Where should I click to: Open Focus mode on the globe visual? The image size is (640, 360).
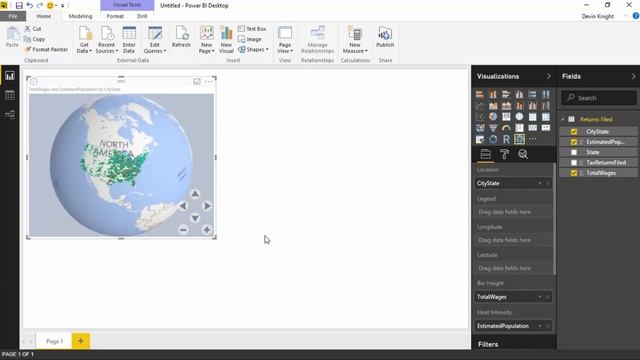197,82
